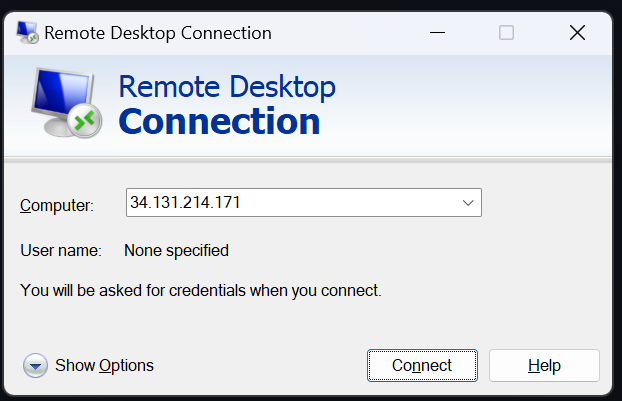Click the credentials notice message

[201, 290]
